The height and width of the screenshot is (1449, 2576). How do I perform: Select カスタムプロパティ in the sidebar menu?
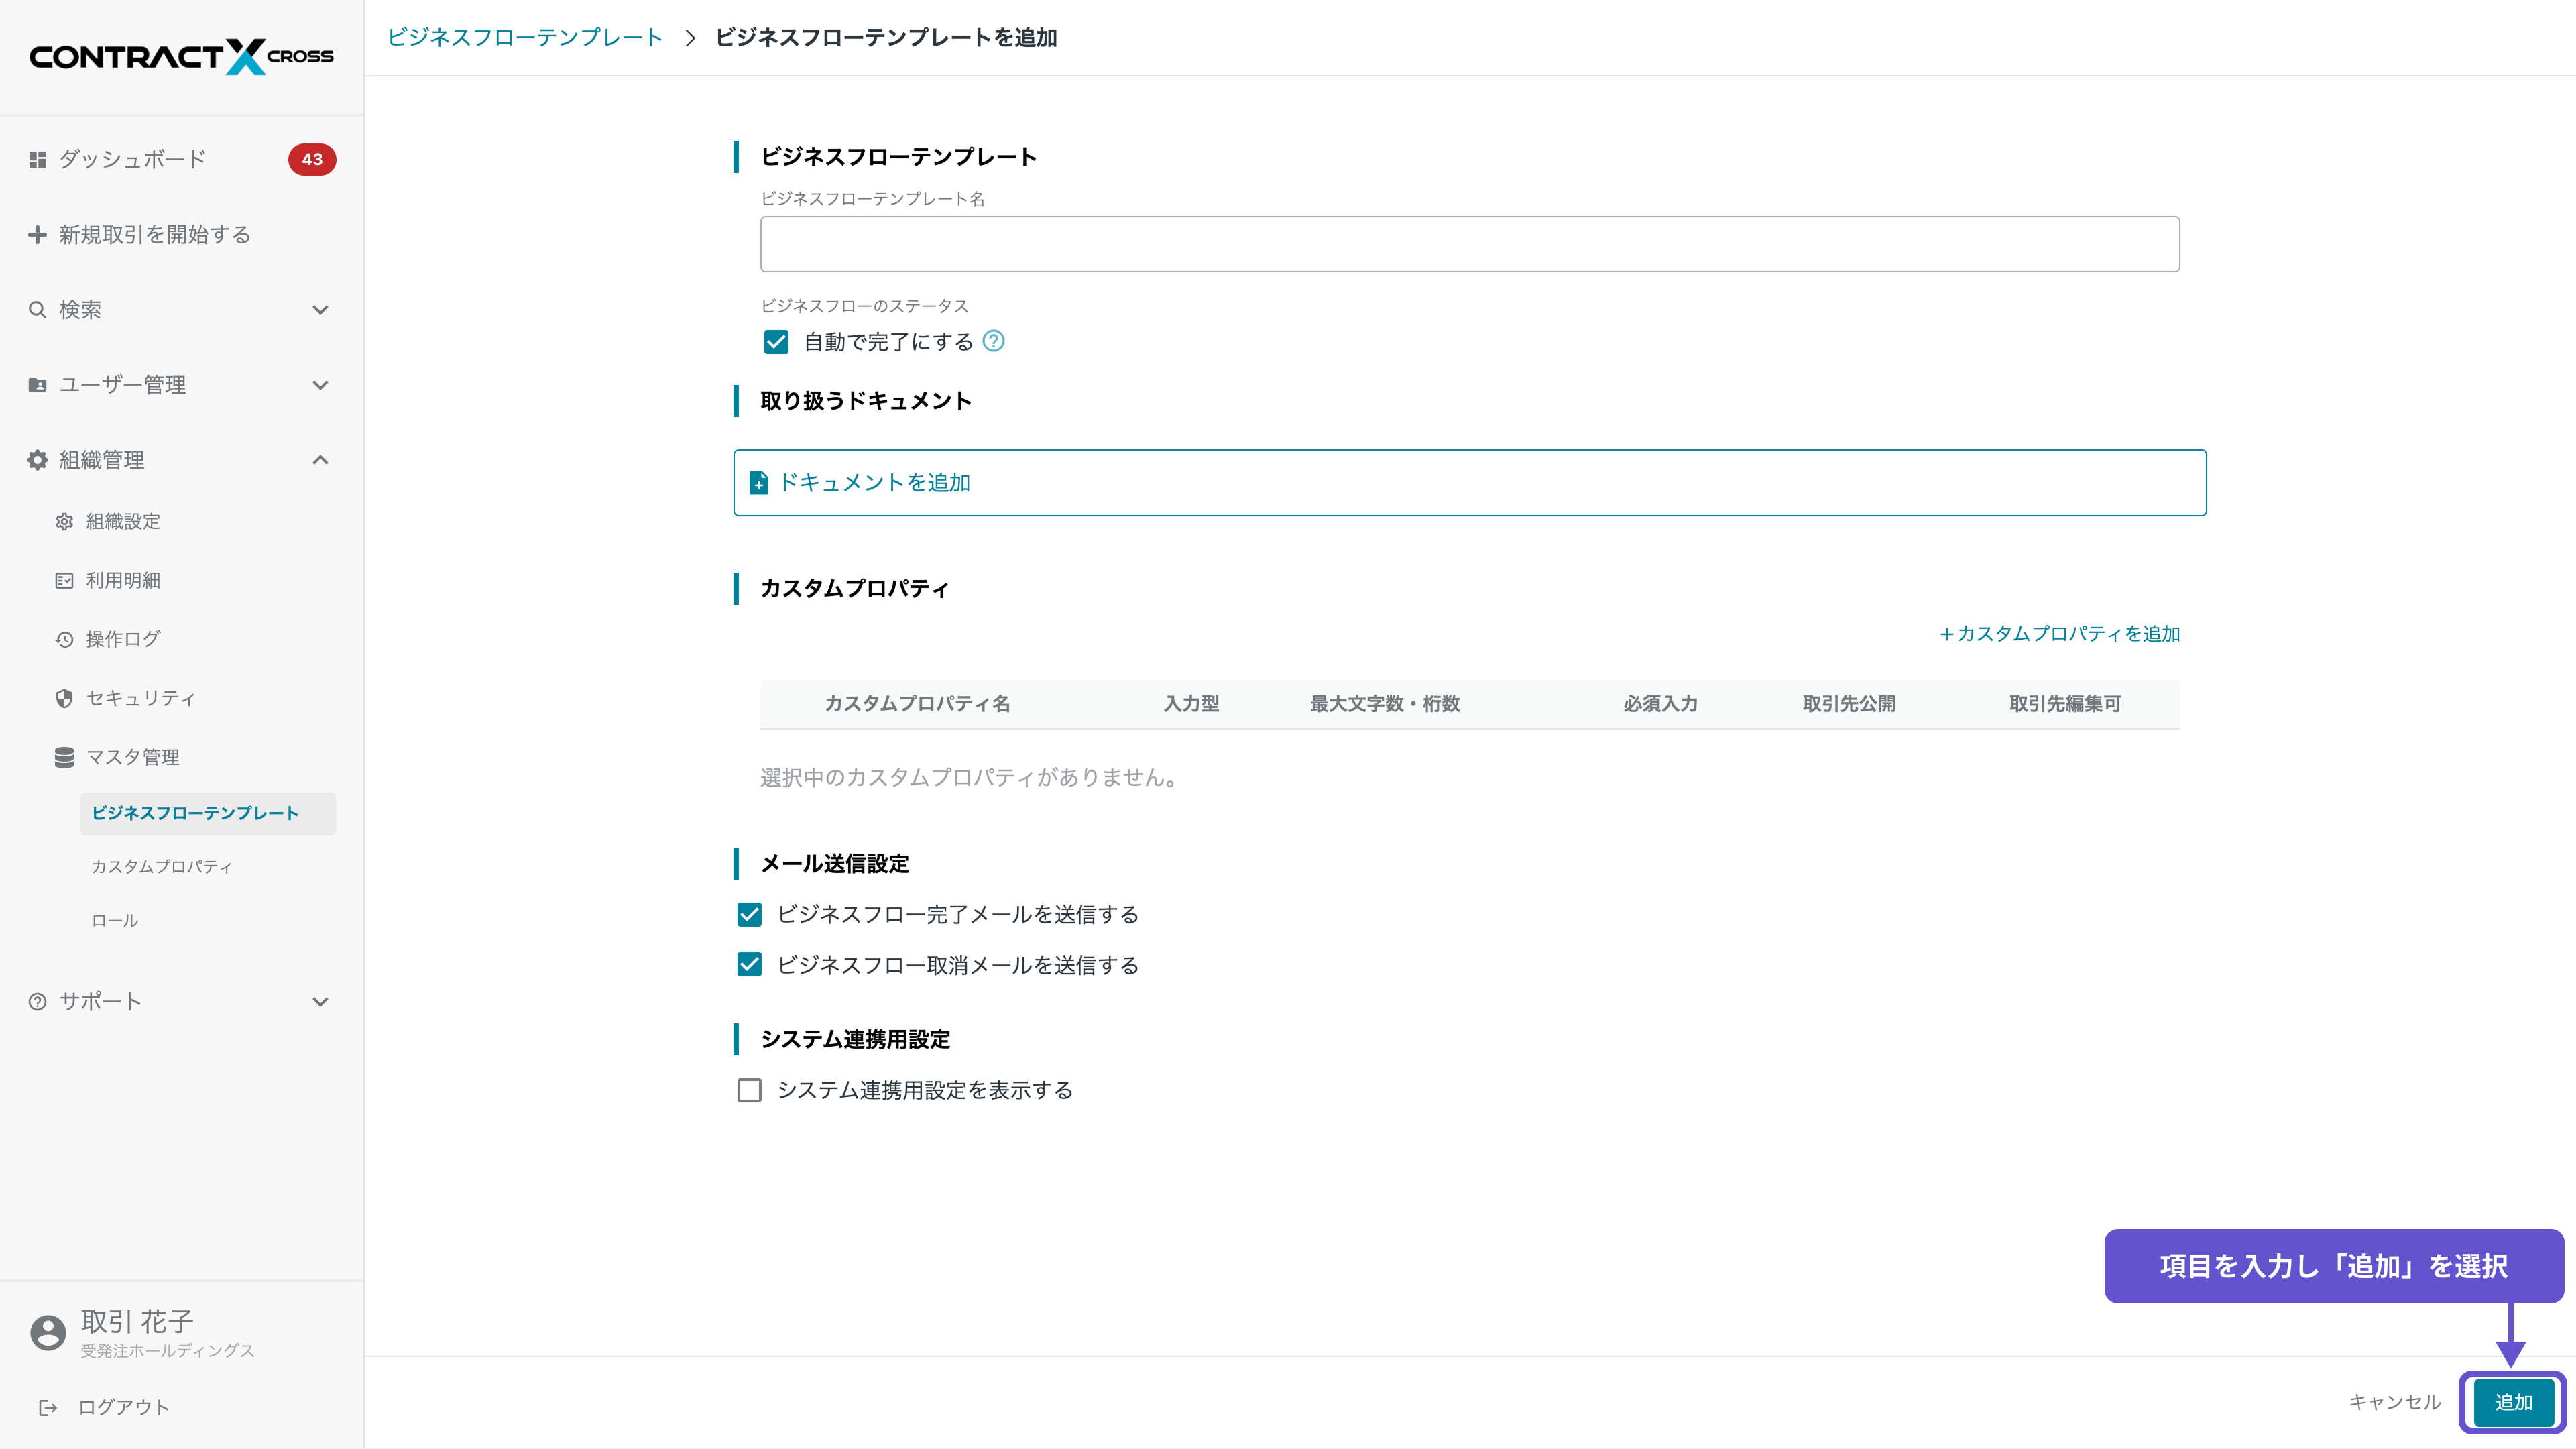(x=162, y=866)
